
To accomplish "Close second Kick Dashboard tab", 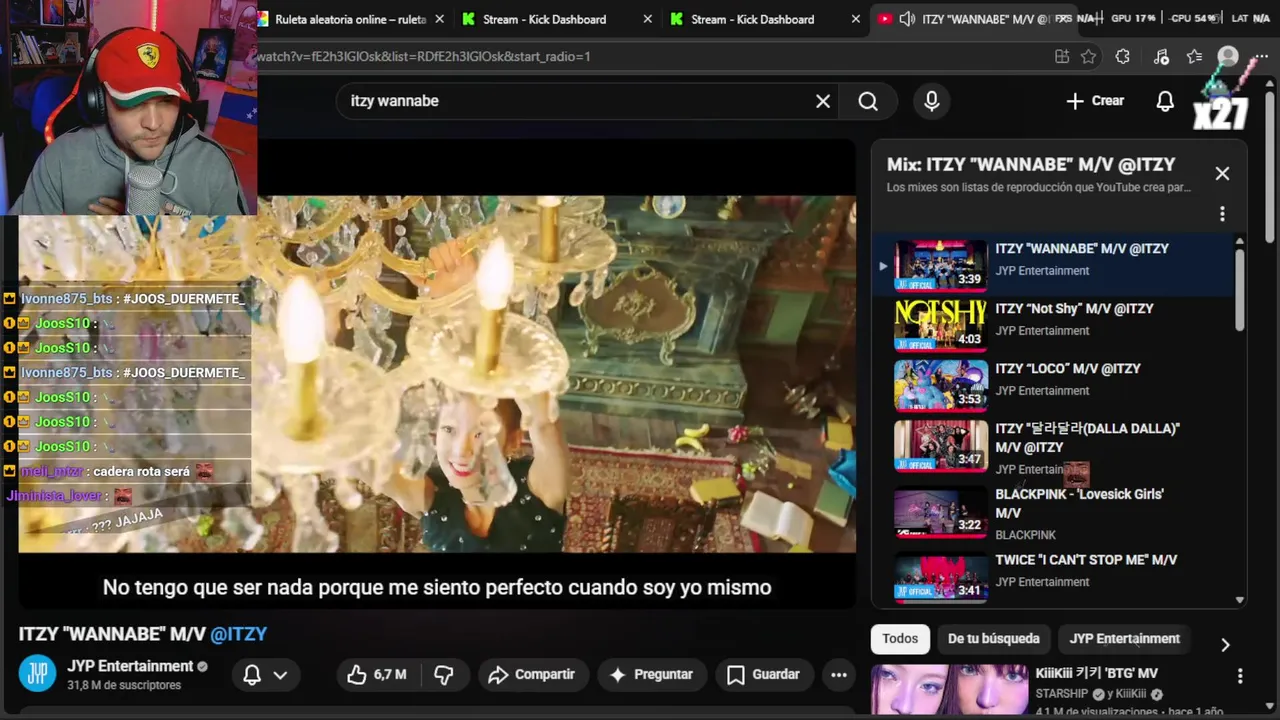I will [x=855, y=19].
